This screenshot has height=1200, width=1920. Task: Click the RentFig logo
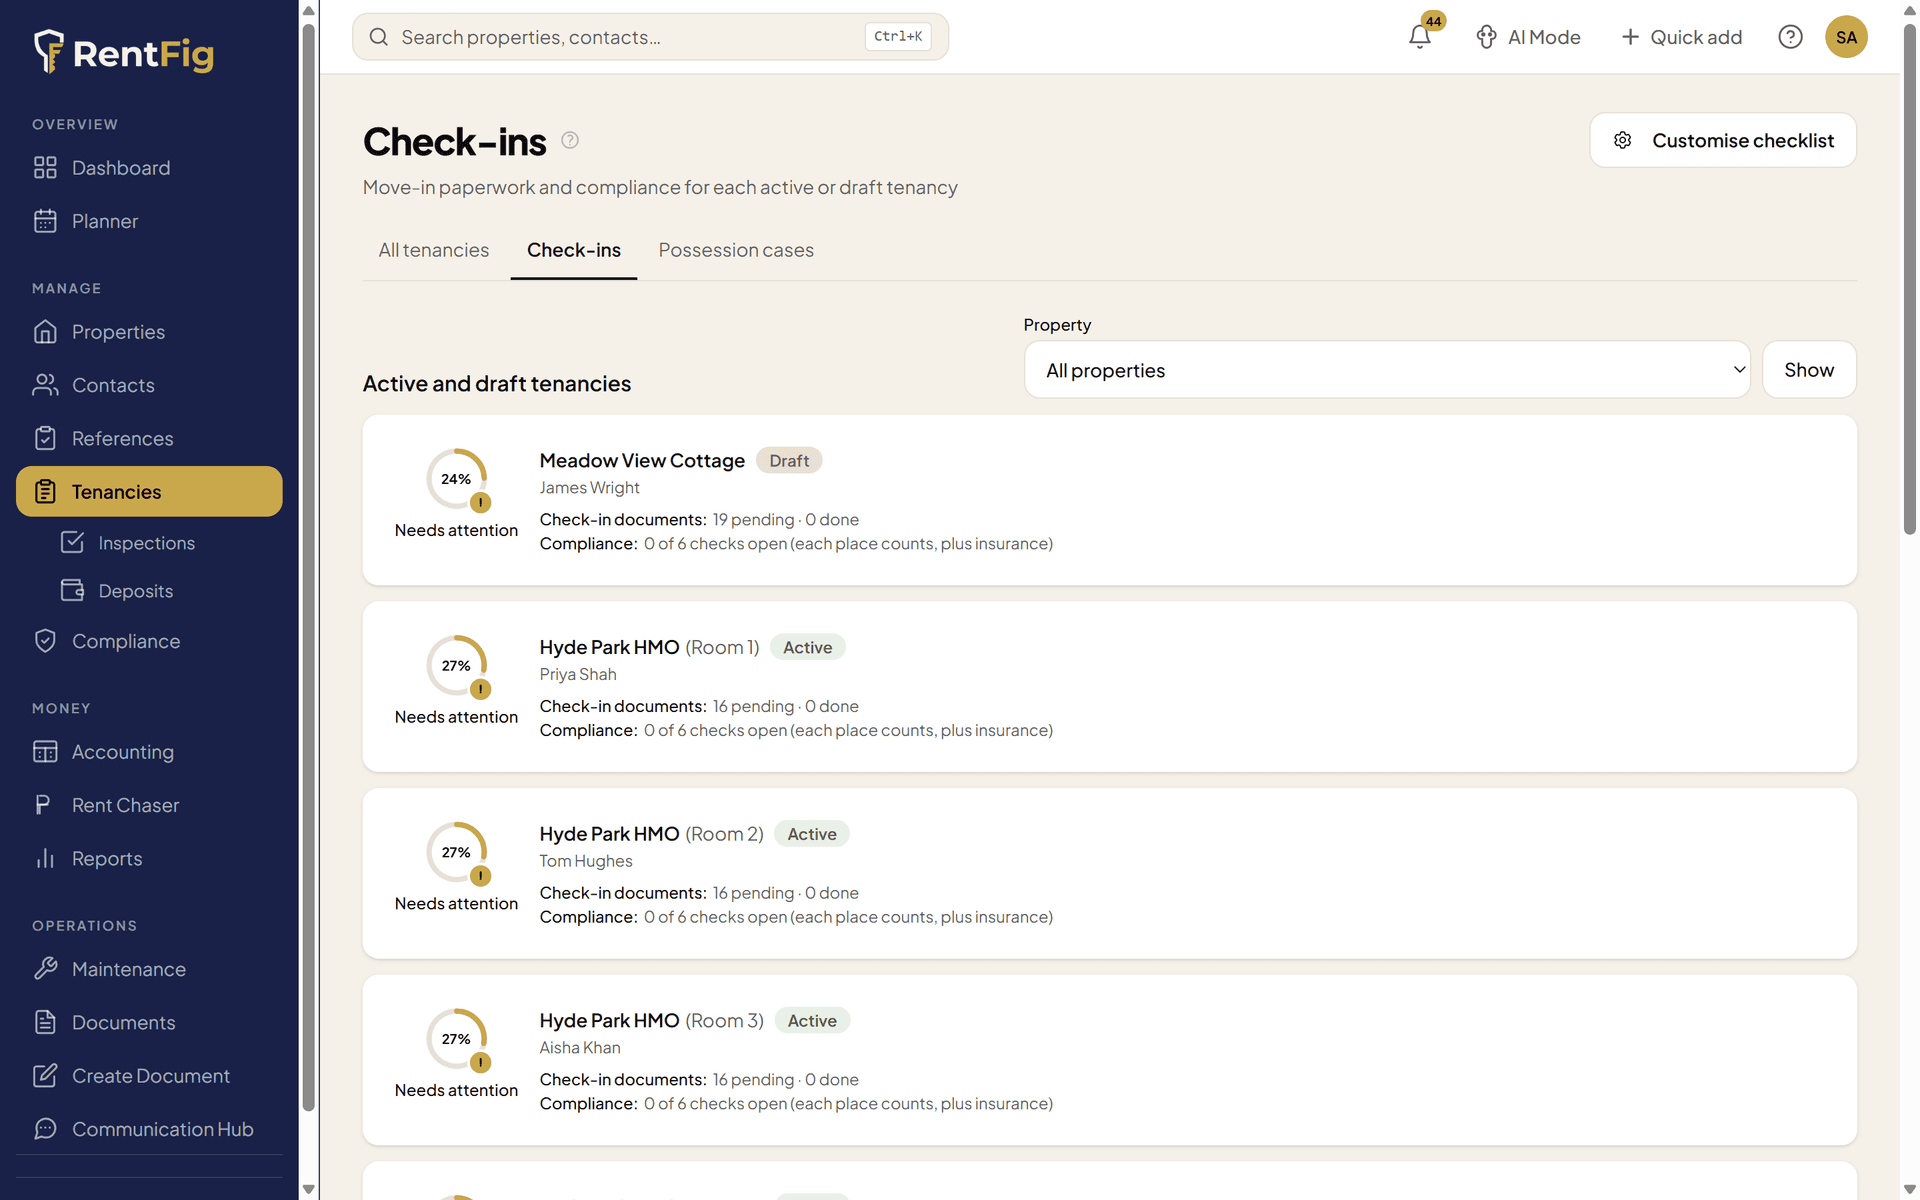tap(124, 52)
